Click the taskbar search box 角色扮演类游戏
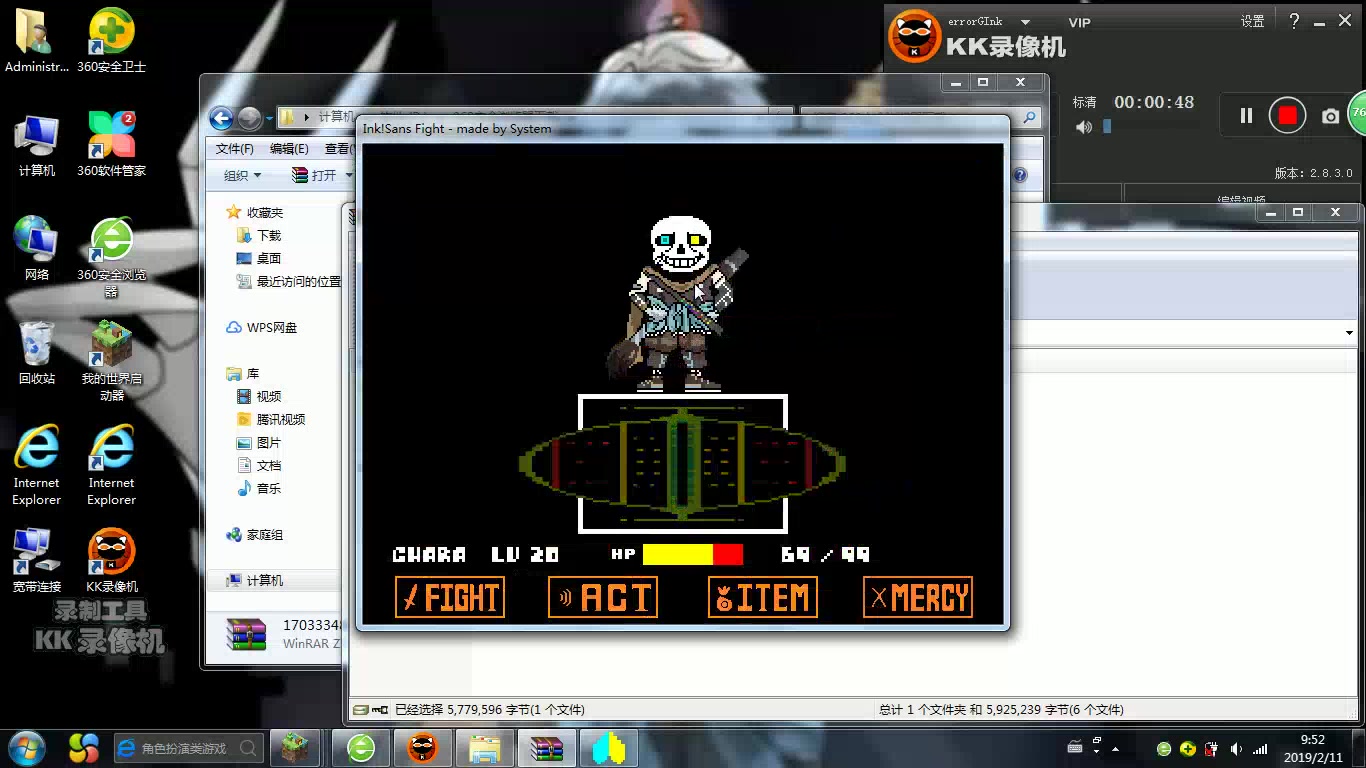Screen dimensions: 1366x768 click(188, 748)
